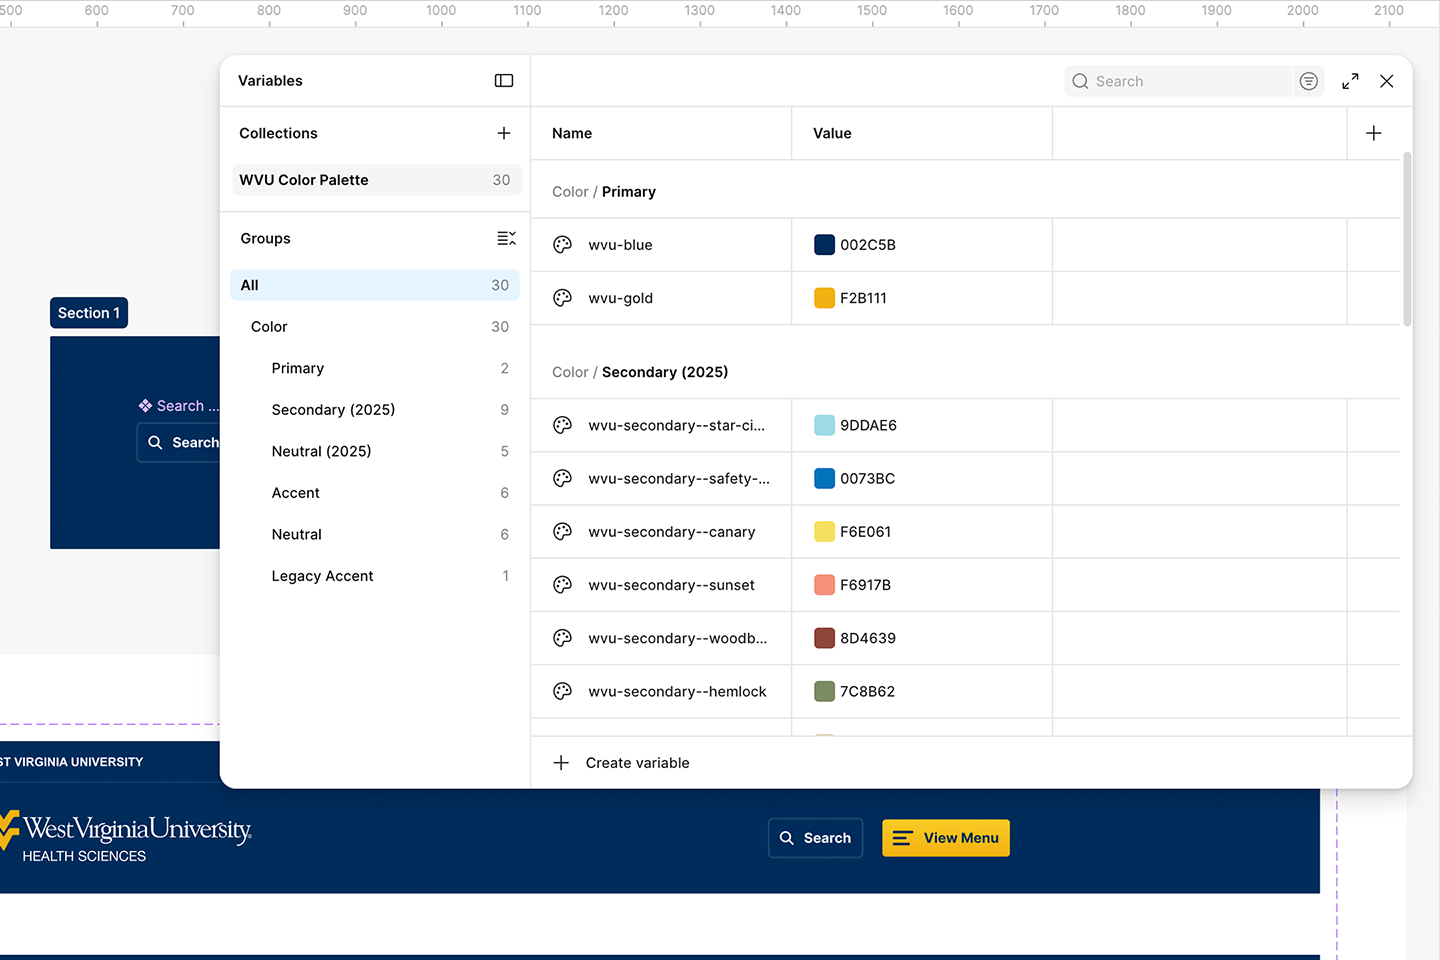
Task: Click the palette icon beside wvu-secondary--safety-...
Action: (x=563, y=479)
